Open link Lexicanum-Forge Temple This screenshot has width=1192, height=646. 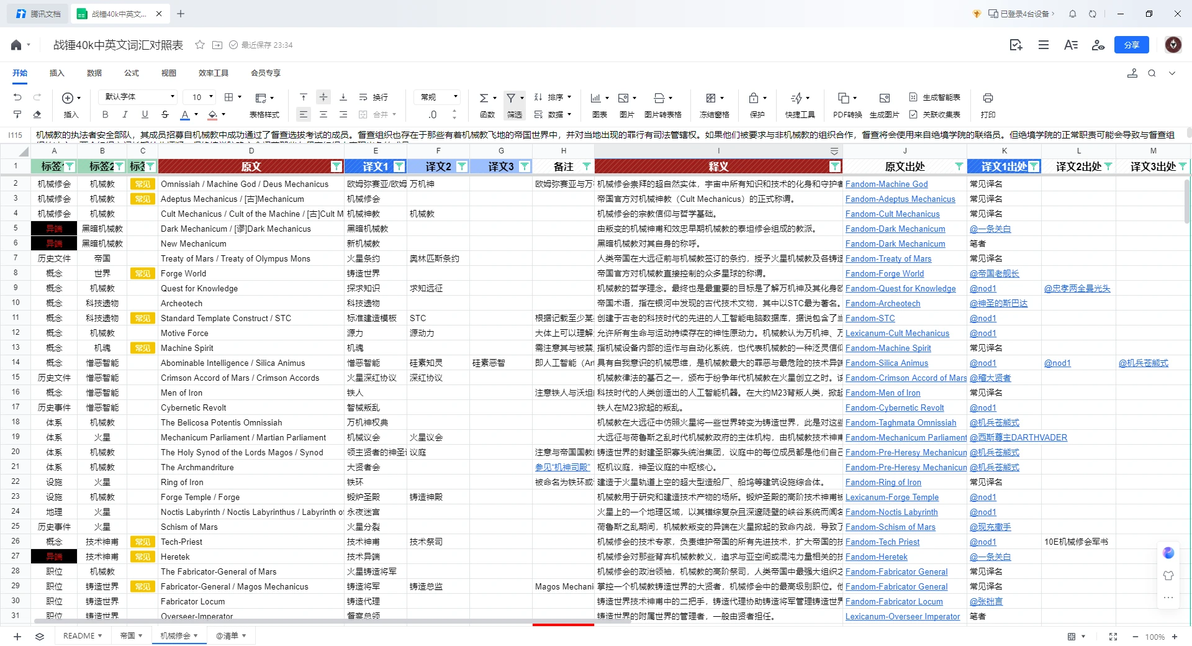click(892, 497)
